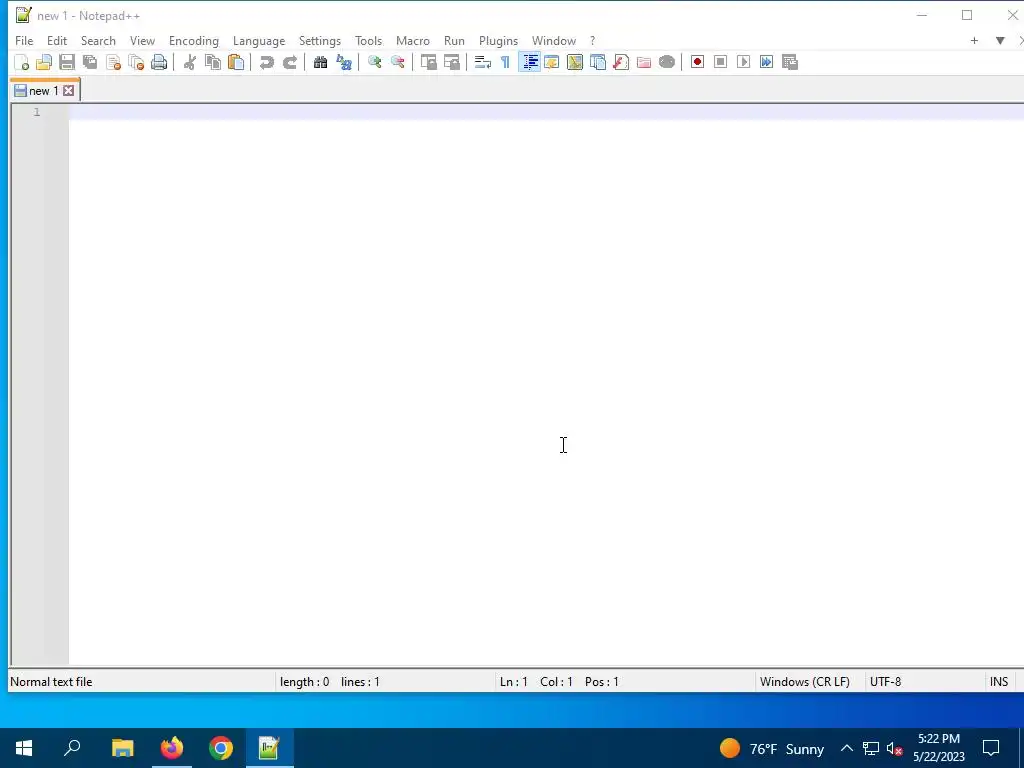Image resolution: width=1024 pixels, height=768 pixels.
Task: Click line number 1 in margin
Action: 37,112
